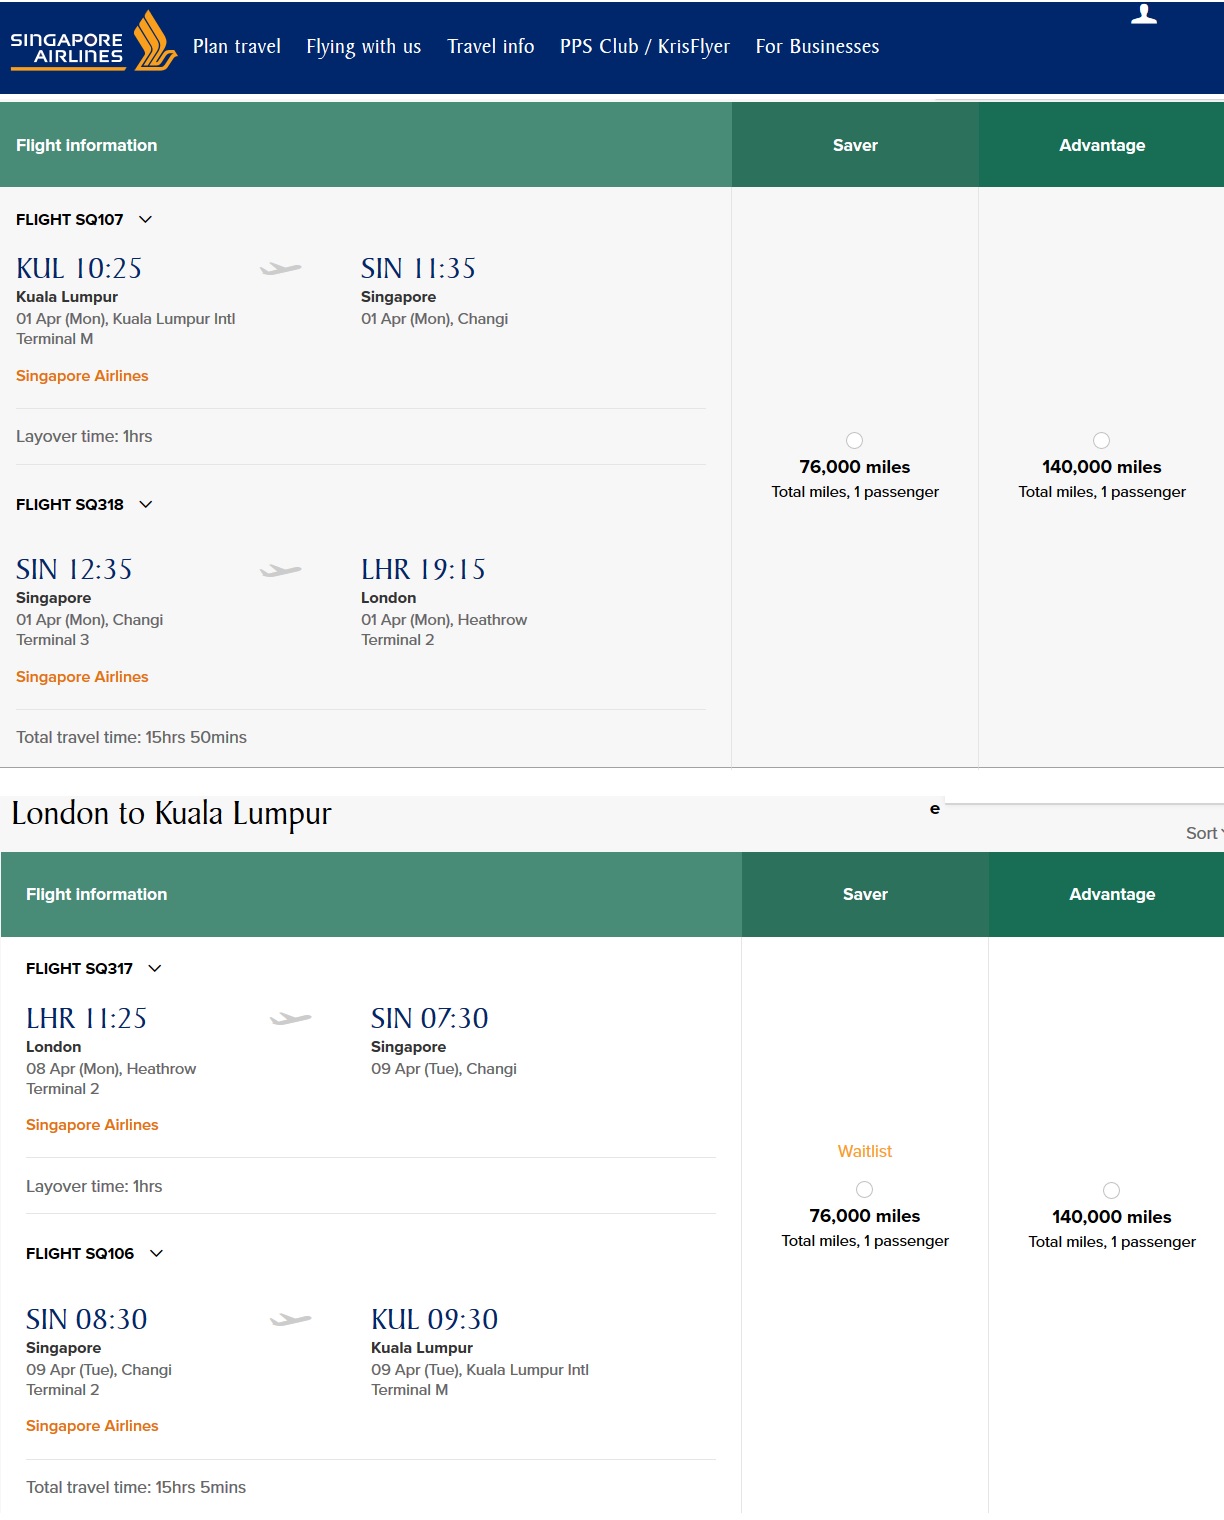Choose Advantage fare for London to Kuala Lumpur
This screenshot has height=1520, width=1224.
coord(1111,1190)
